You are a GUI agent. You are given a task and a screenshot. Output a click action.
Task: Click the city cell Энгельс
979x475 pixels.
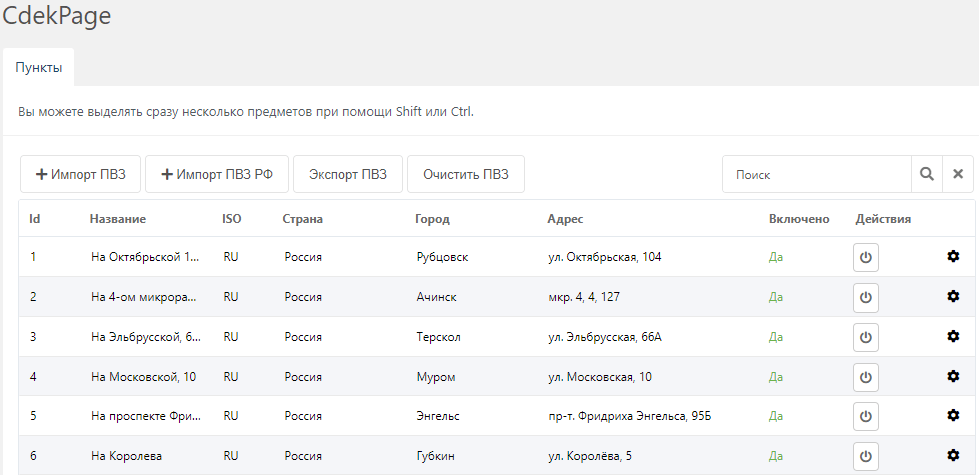pos(438,416)
